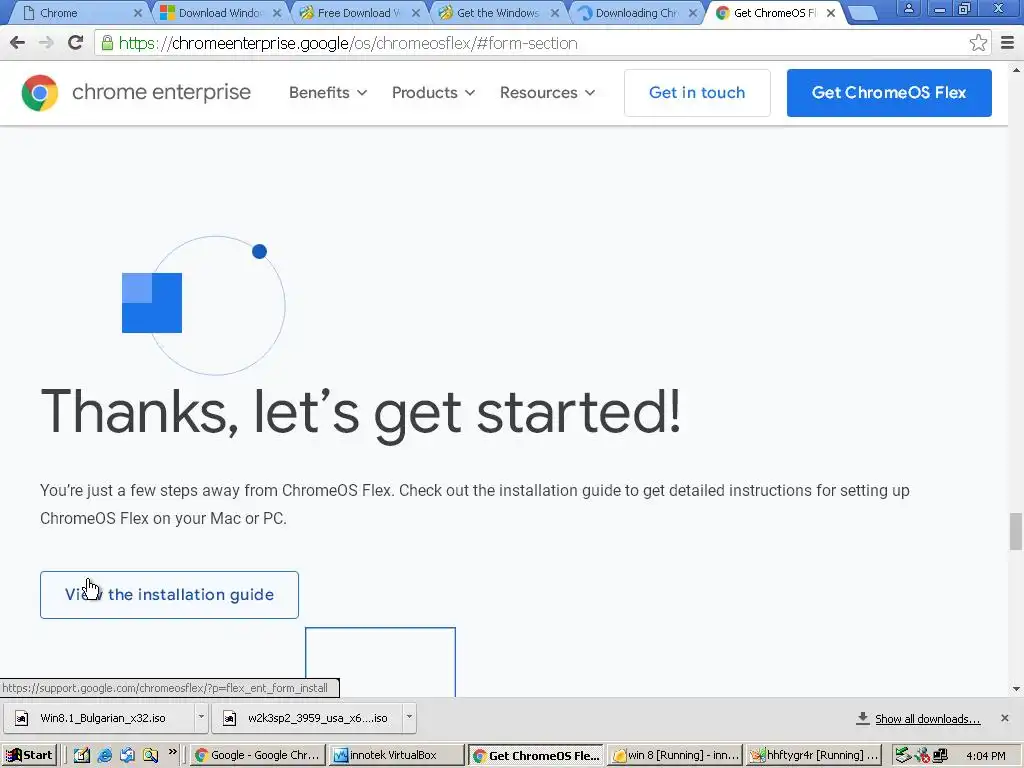The height and width of the screenshot is (768, 1024).
Task: Open the Windows Start menu
Action: click(29, 755)
